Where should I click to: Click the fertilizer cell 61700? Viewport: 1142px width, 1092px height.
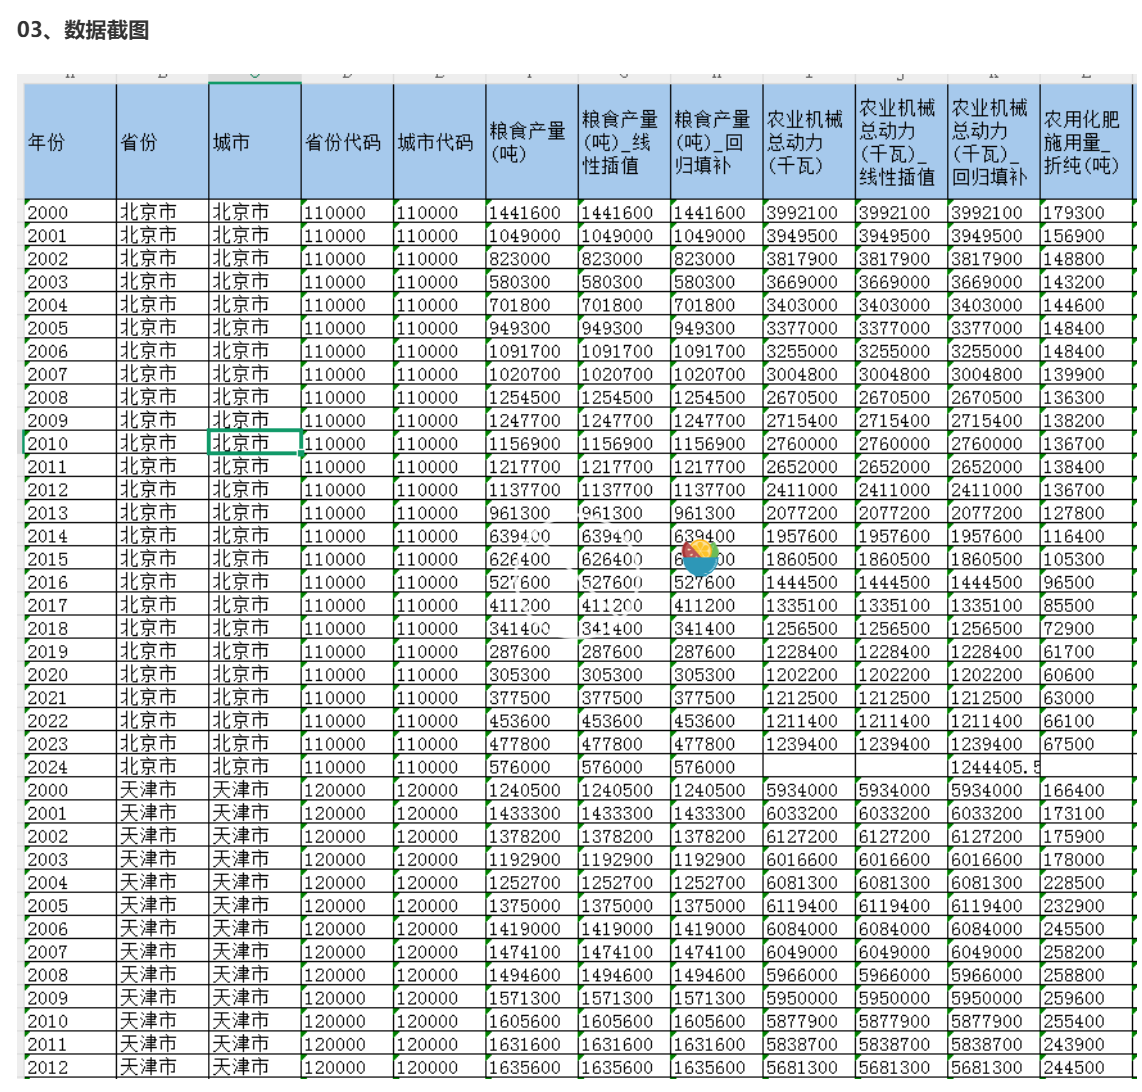(1087, 651)
